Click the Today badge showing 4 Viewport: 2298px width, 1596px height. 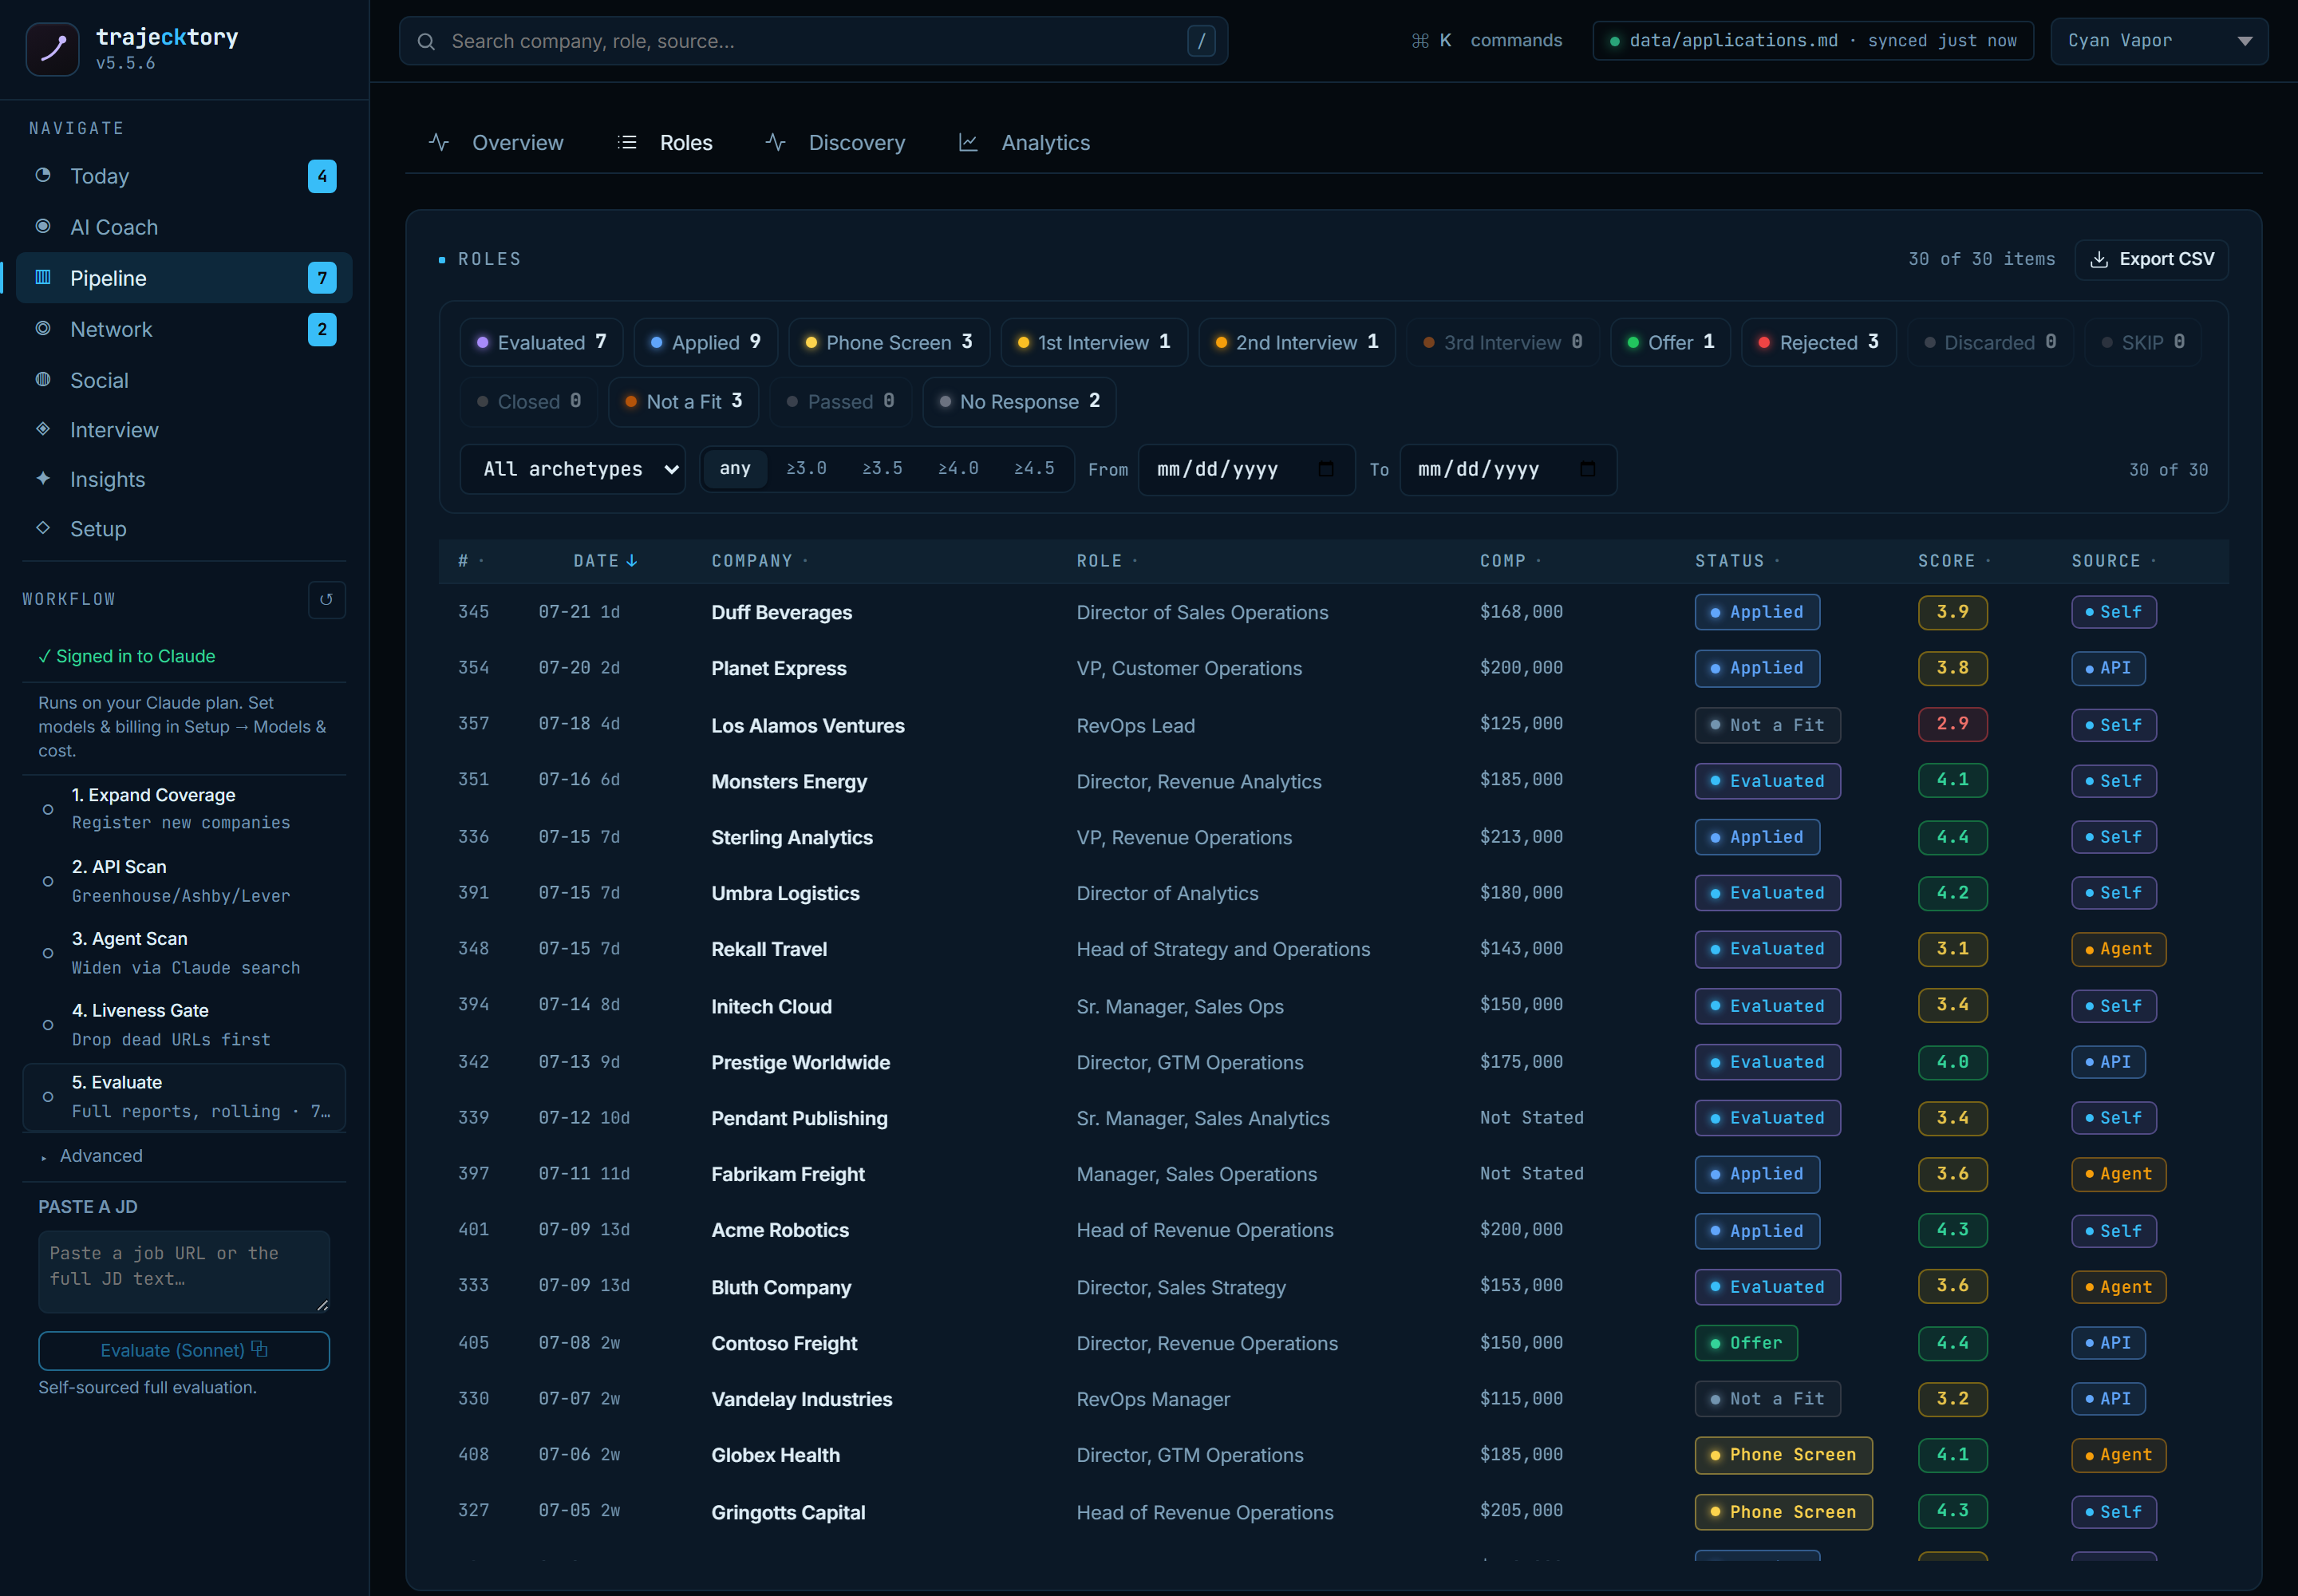[x=322, y=176]
